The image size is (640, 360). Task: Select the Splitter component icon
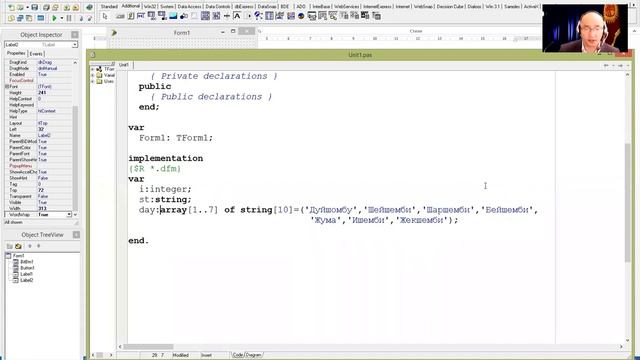tap(227, 16)
